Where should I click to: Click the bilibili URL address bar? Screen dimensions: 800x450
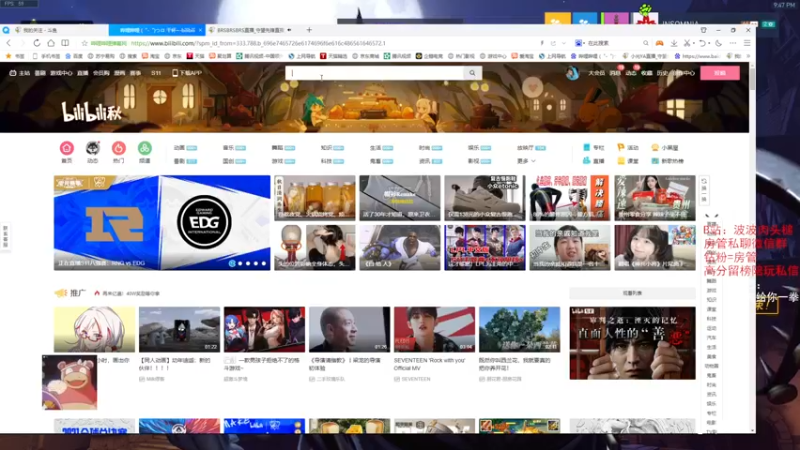point(258,43)
